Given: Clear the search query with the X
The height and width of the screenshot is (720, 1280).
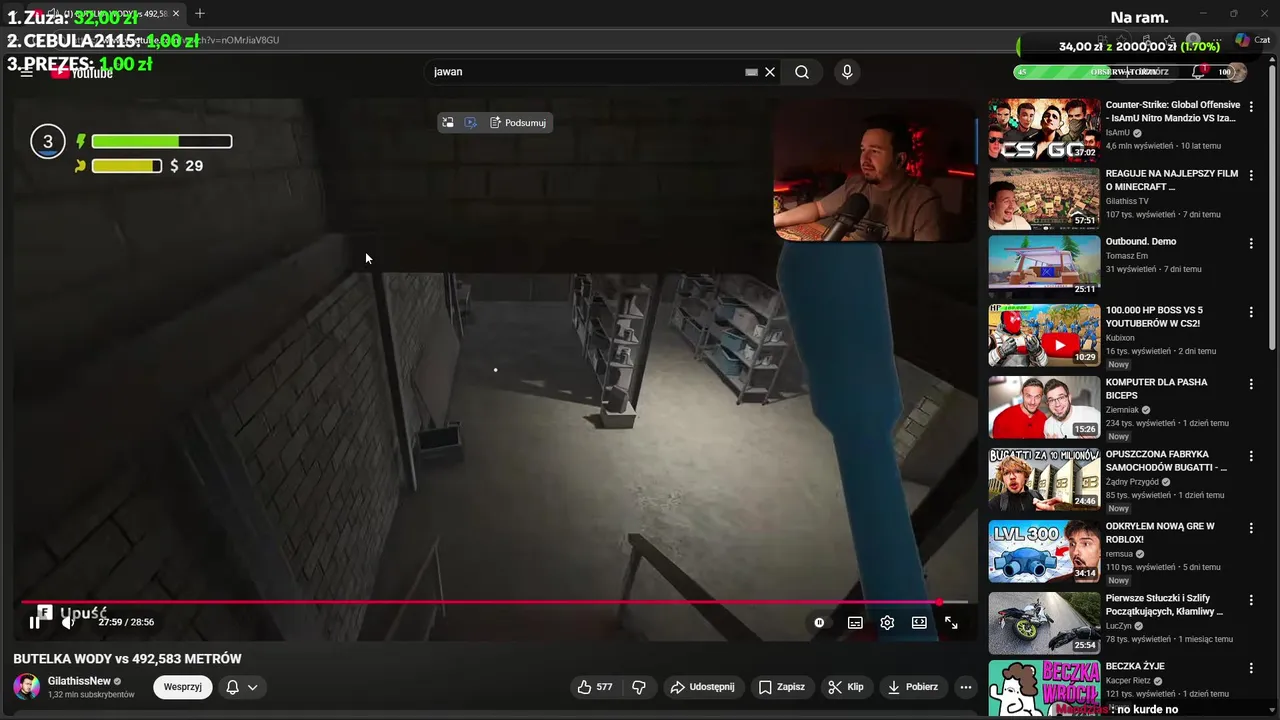Looking at the screenshot, I should [770, 72].
